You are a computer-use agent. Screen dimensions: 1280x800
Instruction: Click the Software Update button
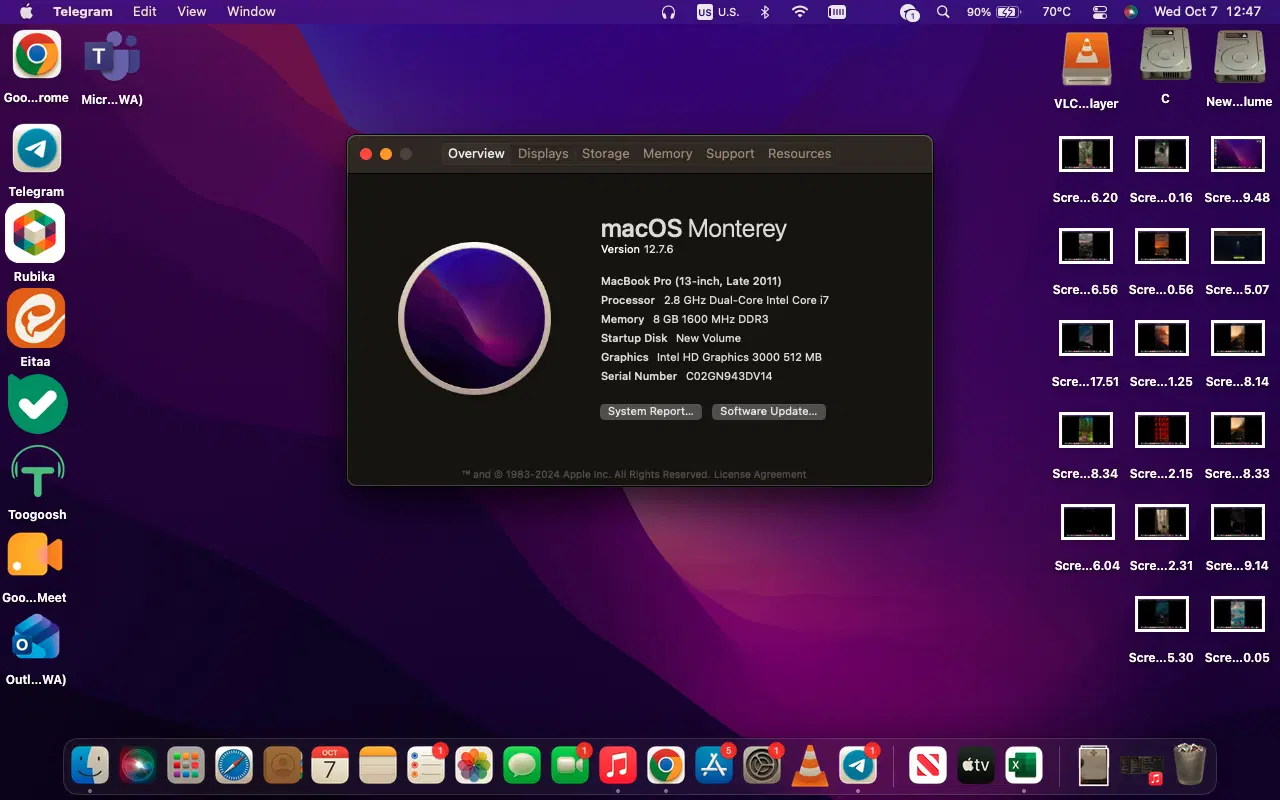(x=769, y=411)
